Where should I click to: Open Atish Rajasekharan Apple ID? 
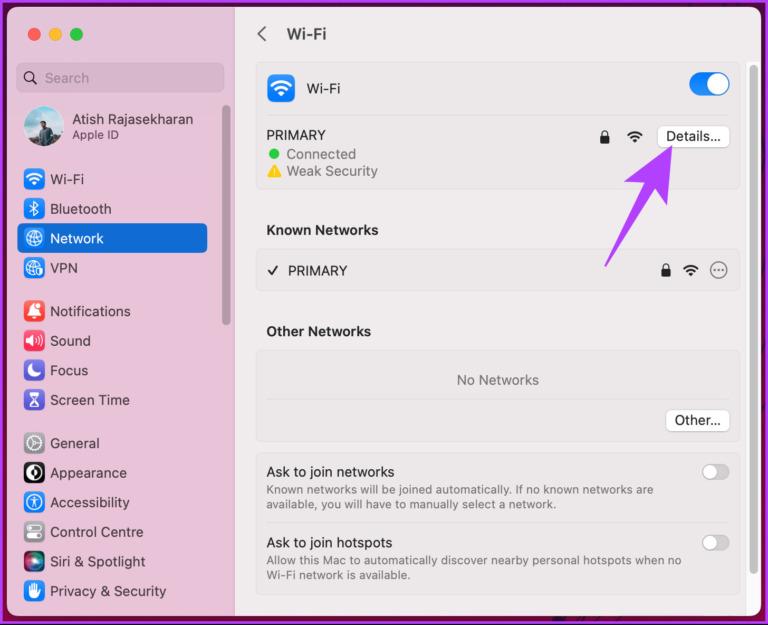click(x=109, y=126)
